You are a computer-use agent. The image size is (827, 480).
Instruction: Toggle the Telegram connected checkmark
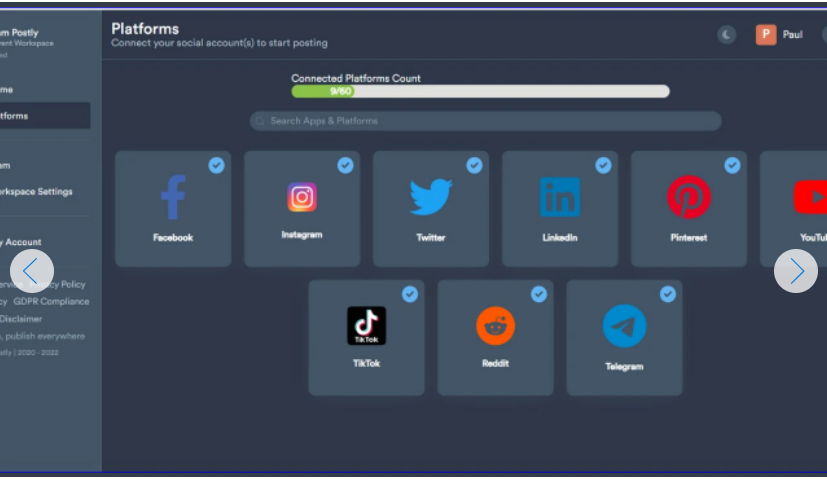(x=668, y=294)
